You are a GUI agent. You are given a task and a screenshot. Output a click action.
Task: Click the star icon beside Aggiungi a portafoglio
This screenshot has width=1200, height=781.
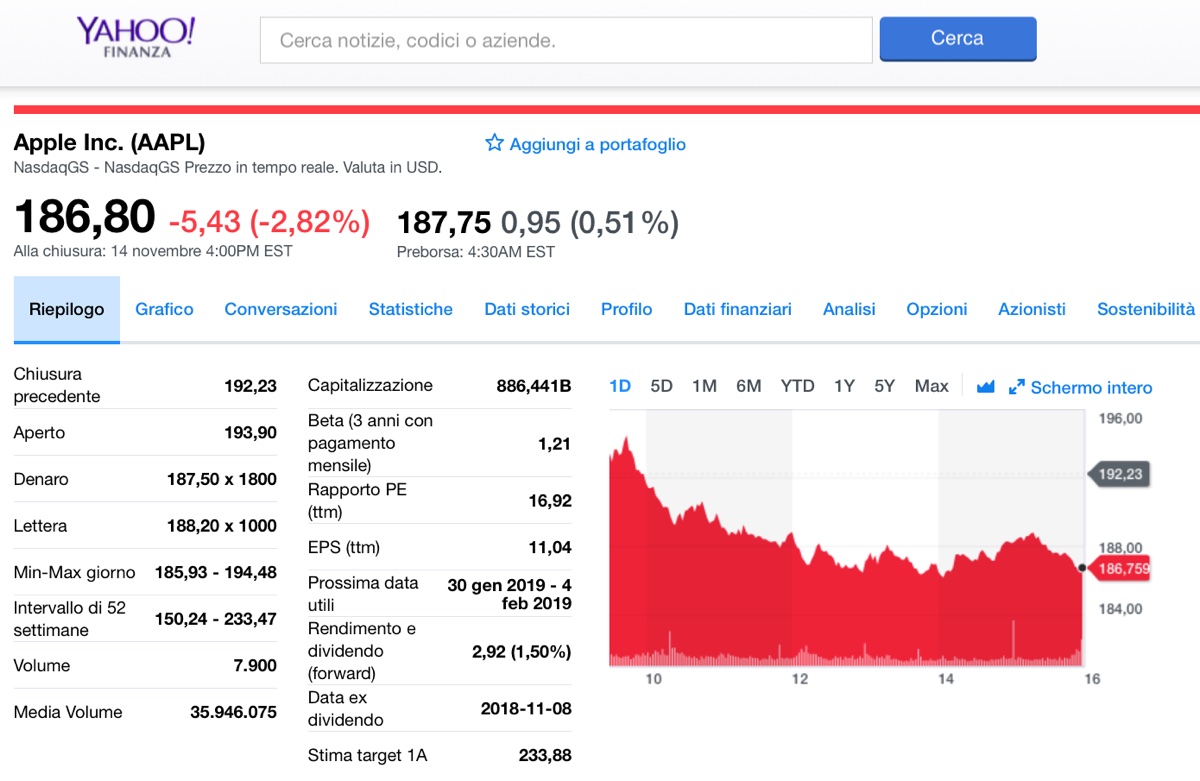(494, 143)
